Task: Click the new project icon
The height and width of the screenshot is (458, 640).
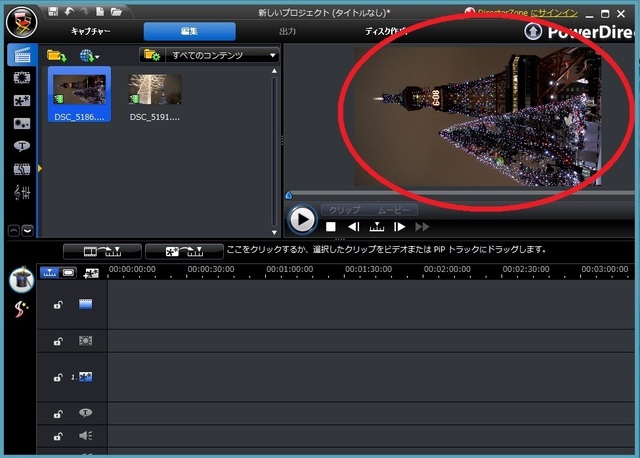Action: coord(100,11)
